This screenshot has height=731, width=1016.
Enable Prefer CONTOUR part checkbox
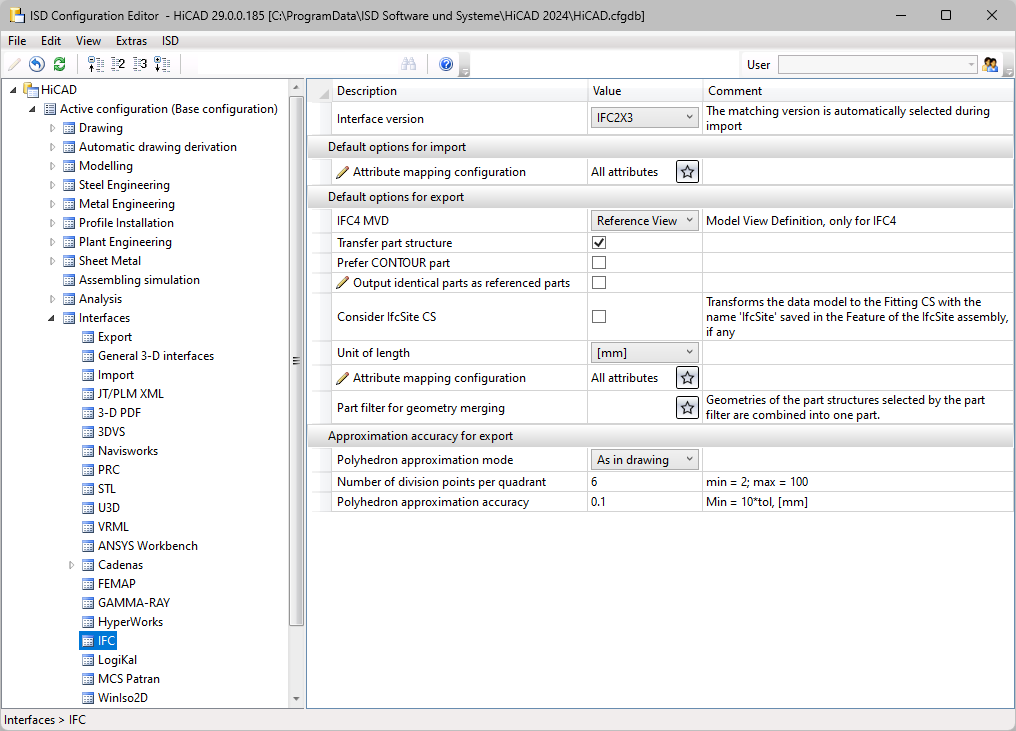(x=599, y=263)
